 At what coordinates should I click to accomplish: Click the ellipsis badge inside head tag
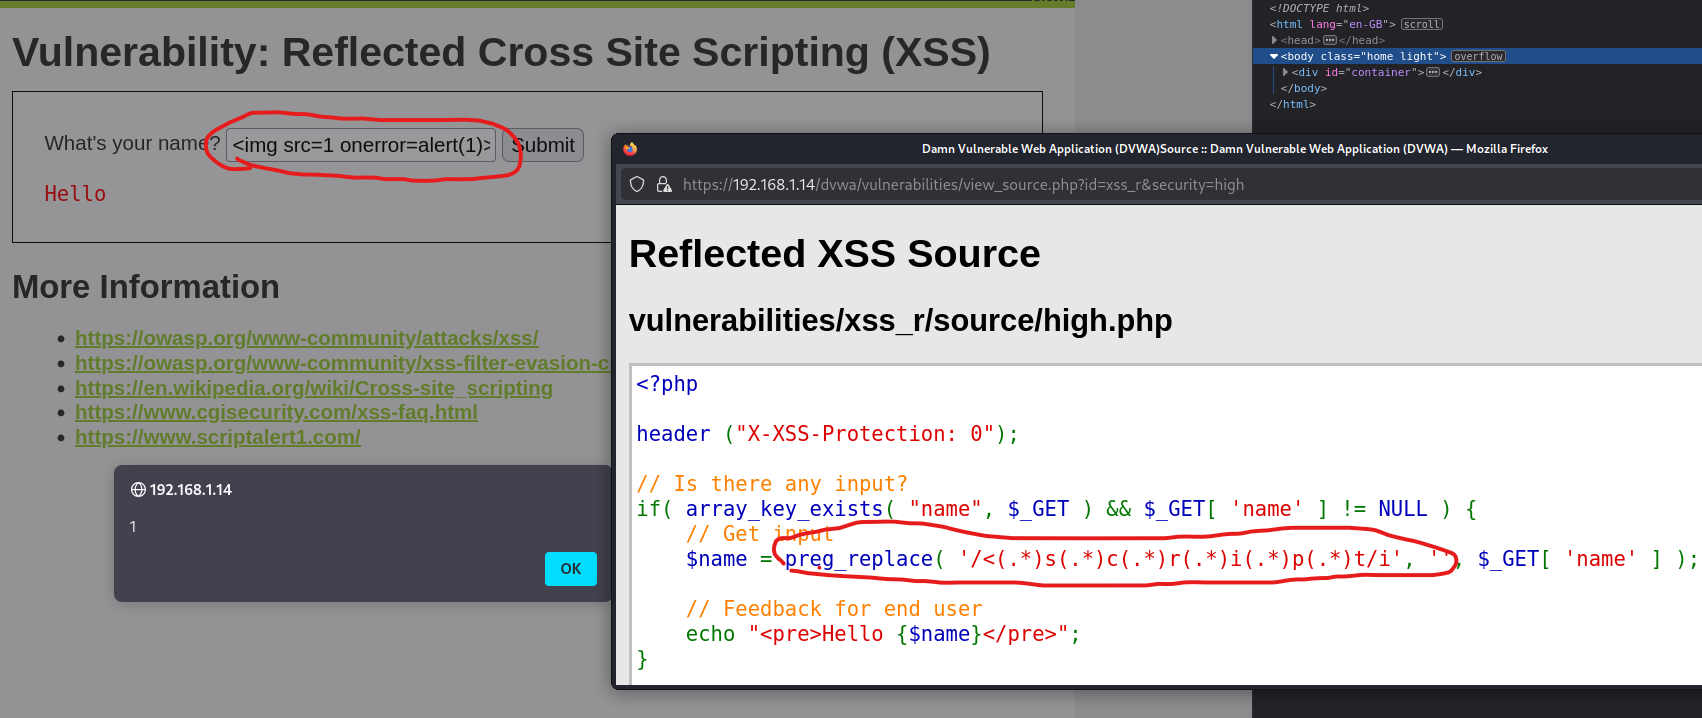point(1329,40)
